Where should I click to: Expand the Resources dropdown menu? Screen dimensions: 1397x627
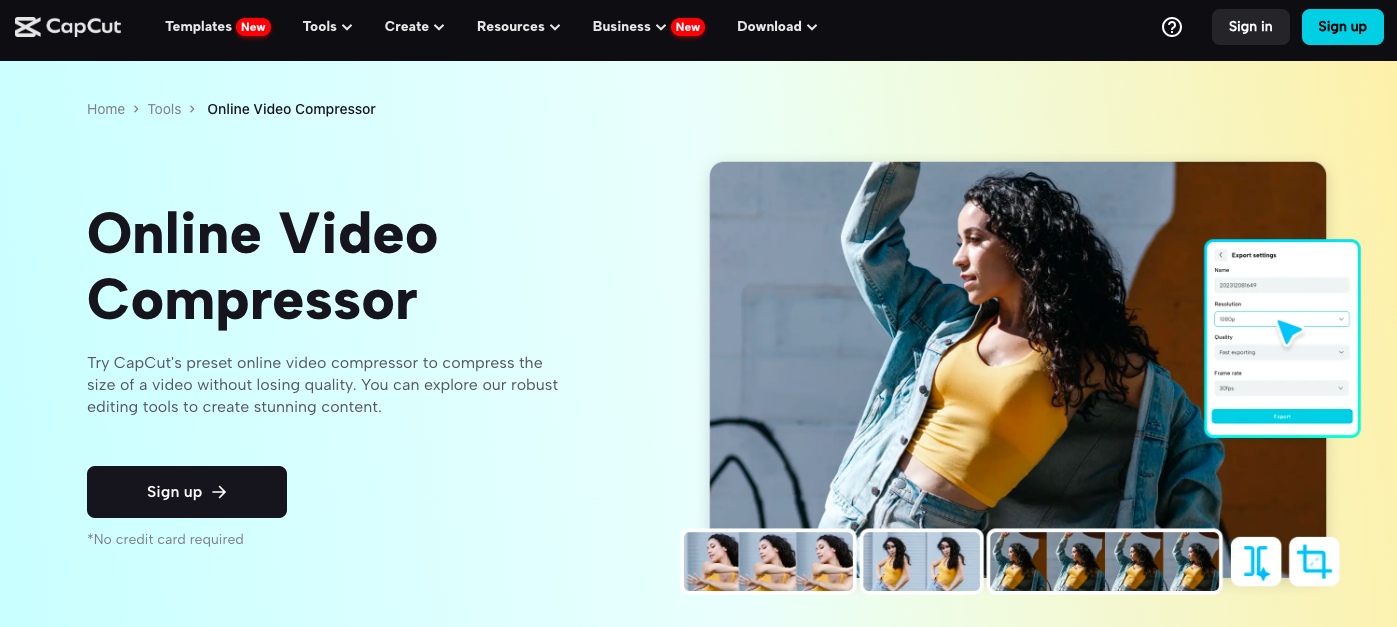[518, 27]
